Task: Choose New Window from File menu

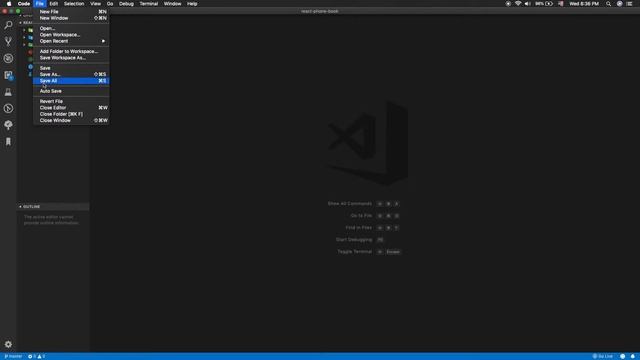Action: pyautogui.click(x=71, y=18)
